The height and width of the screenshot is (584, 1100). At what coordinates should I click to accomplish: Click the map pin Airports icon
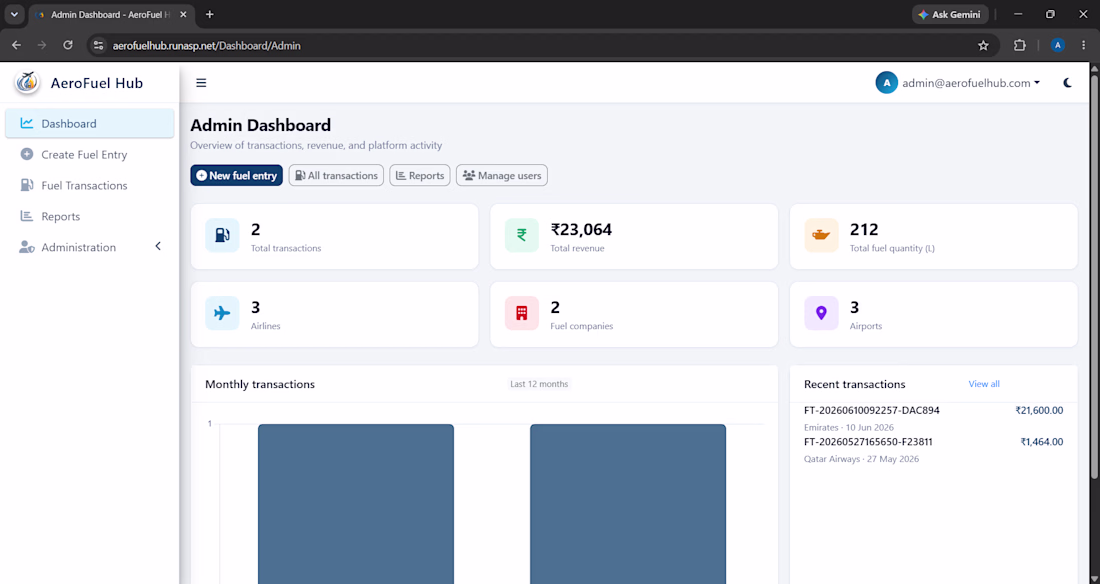821,313
